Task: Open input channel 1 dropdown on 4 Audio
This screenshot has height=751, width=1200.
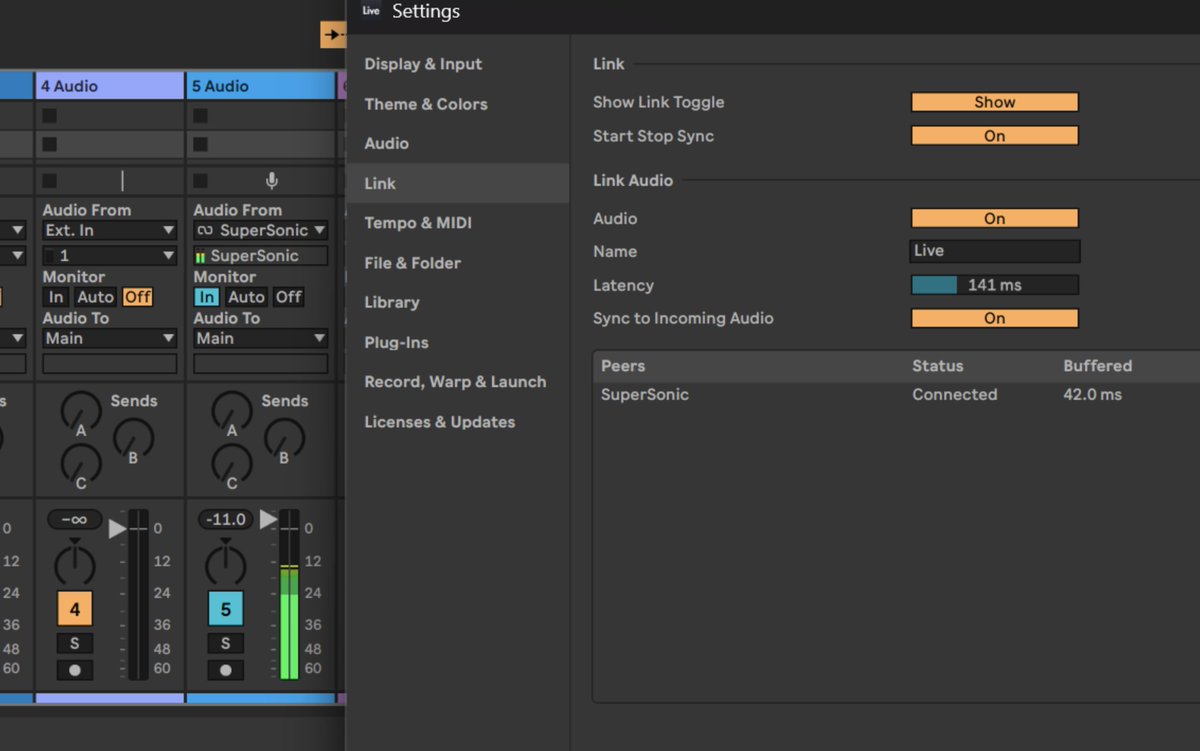Action: [110, 256]
